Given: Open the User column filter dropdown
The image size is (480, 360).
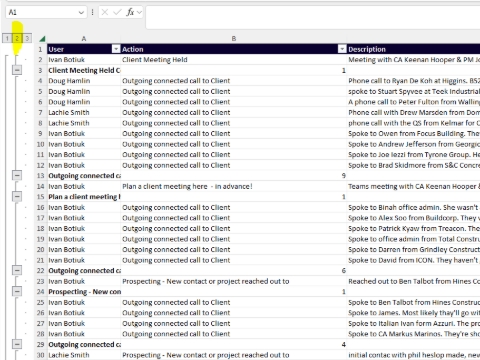Looking at the screenshot, I should [x=116, y=49].
